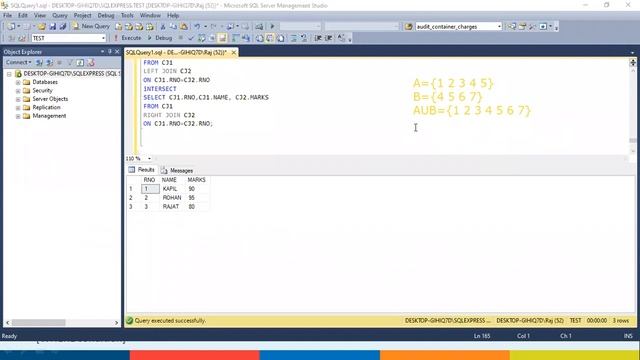Start the Debug button in toolbar
The height and width of the screenshot is (360, 640).
coord(160,38)
